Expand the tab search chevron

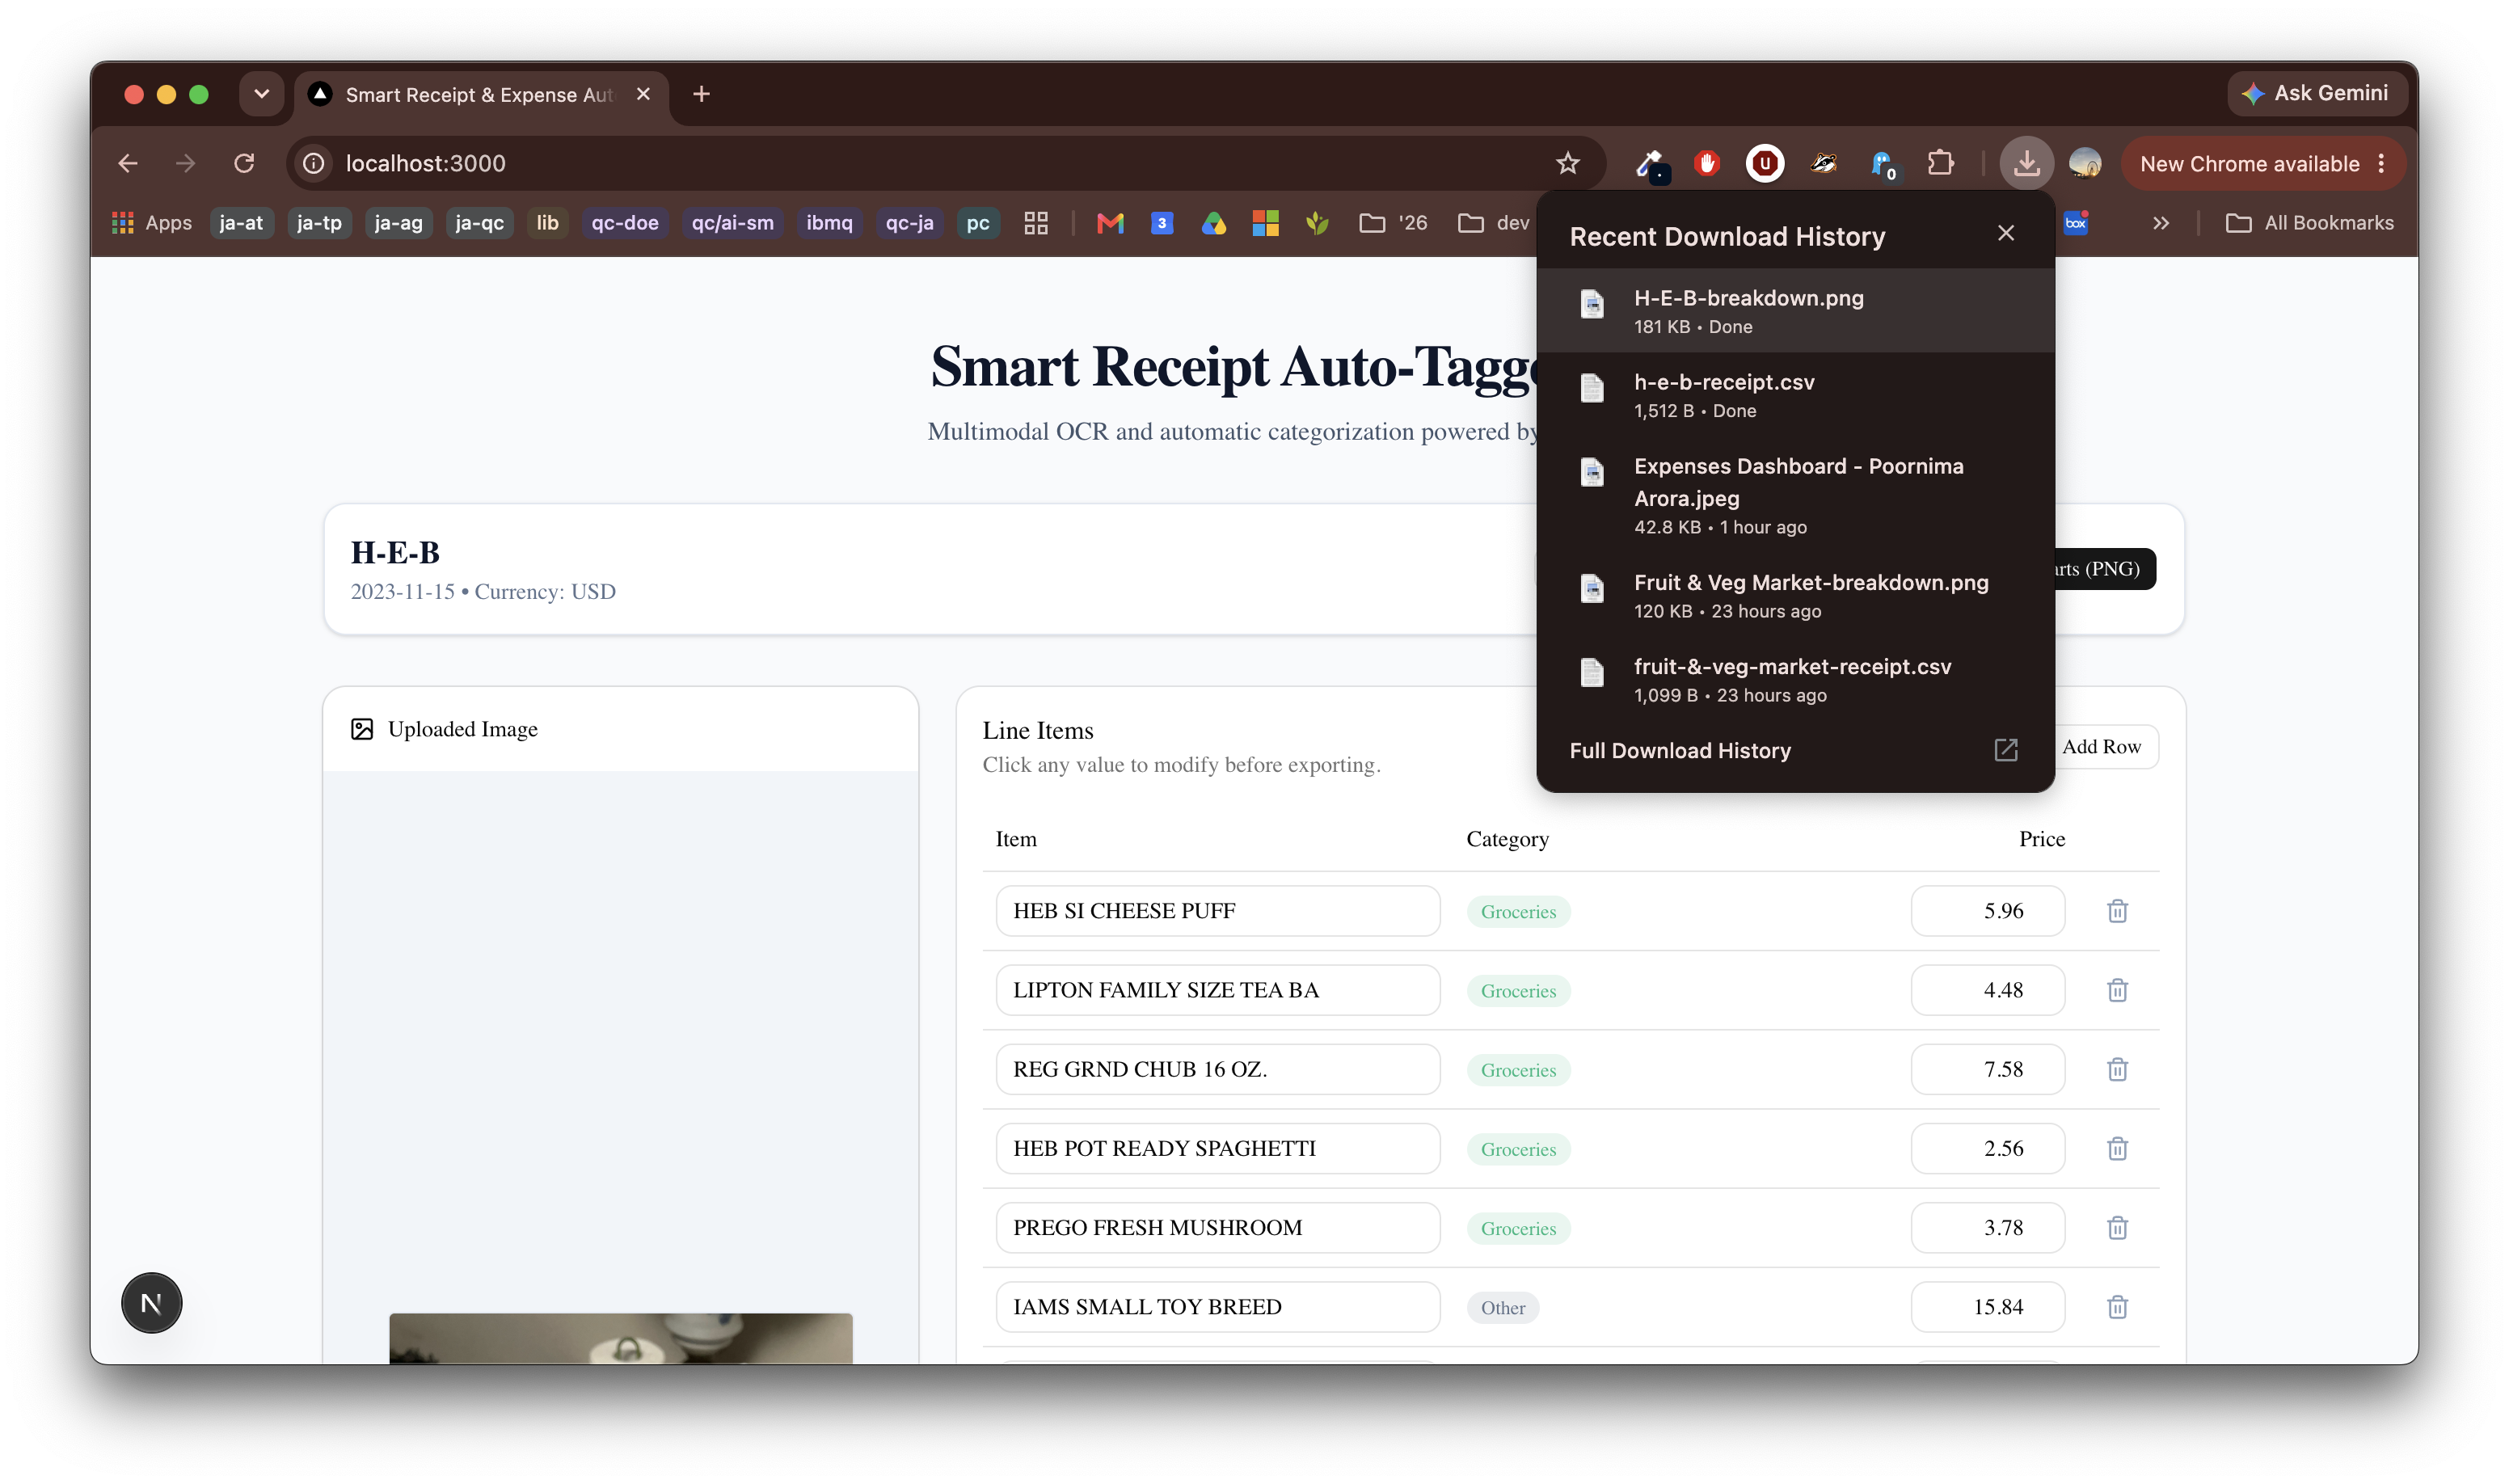[261, 94]
